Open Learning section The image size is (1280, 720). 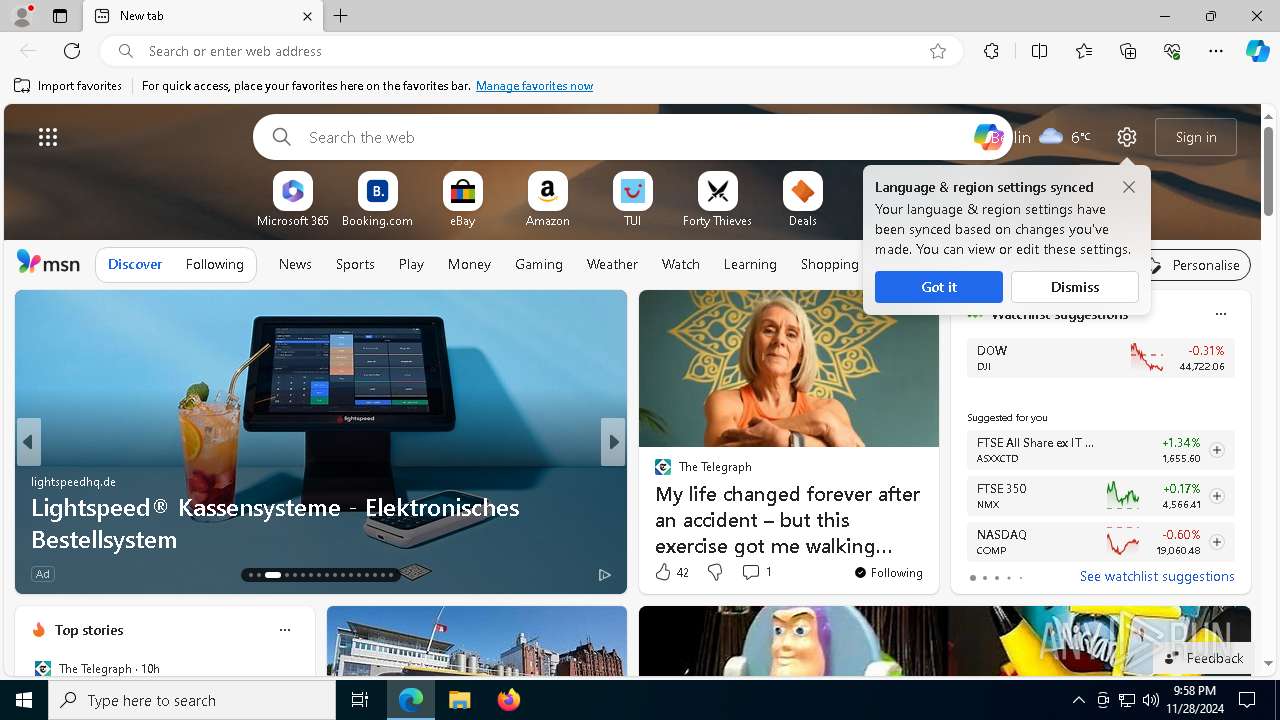(750, 264)
